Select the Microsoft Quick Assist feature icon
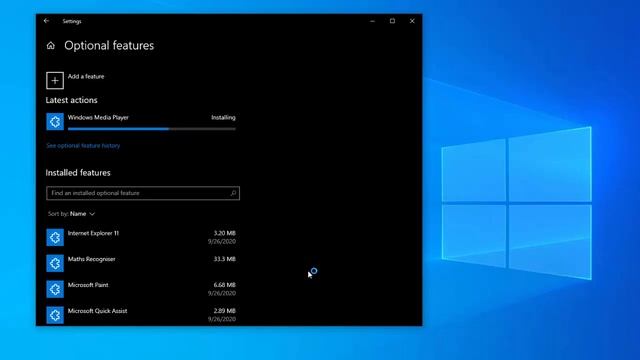This screenshot has height=360, width=640. [x=55, y=315]
